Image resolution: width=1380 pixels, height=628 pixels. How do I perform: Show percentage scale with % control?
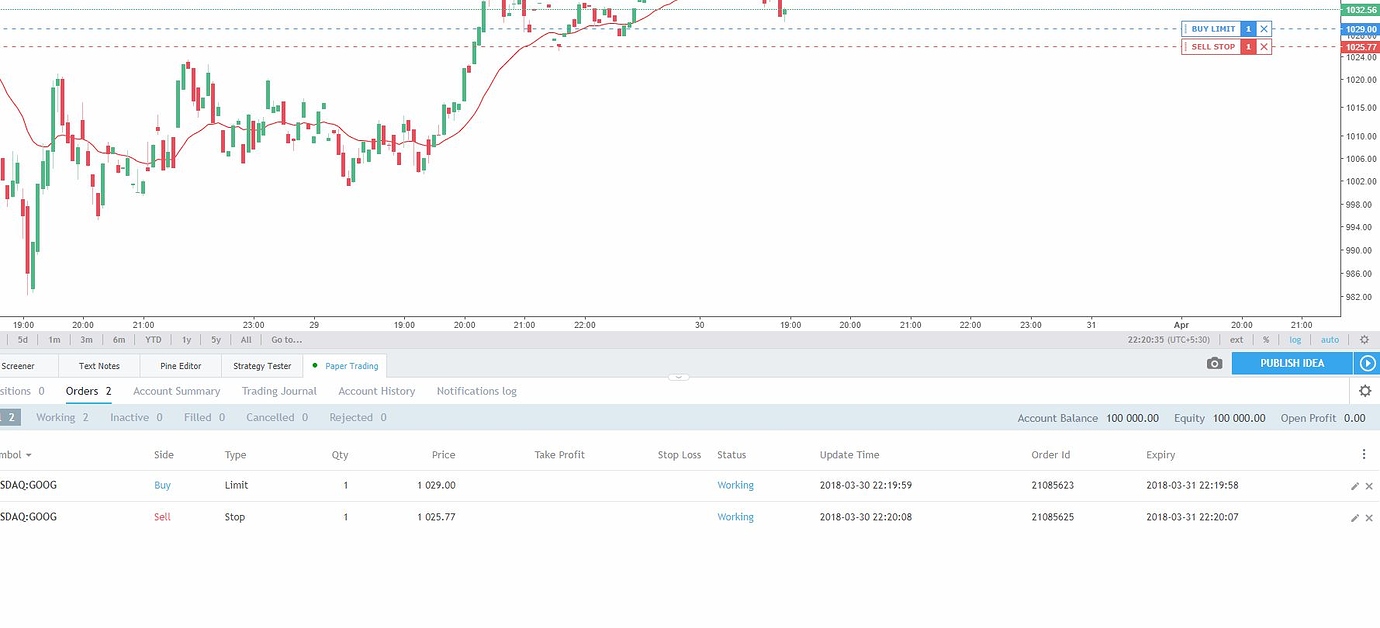(x=1263, y=339)
